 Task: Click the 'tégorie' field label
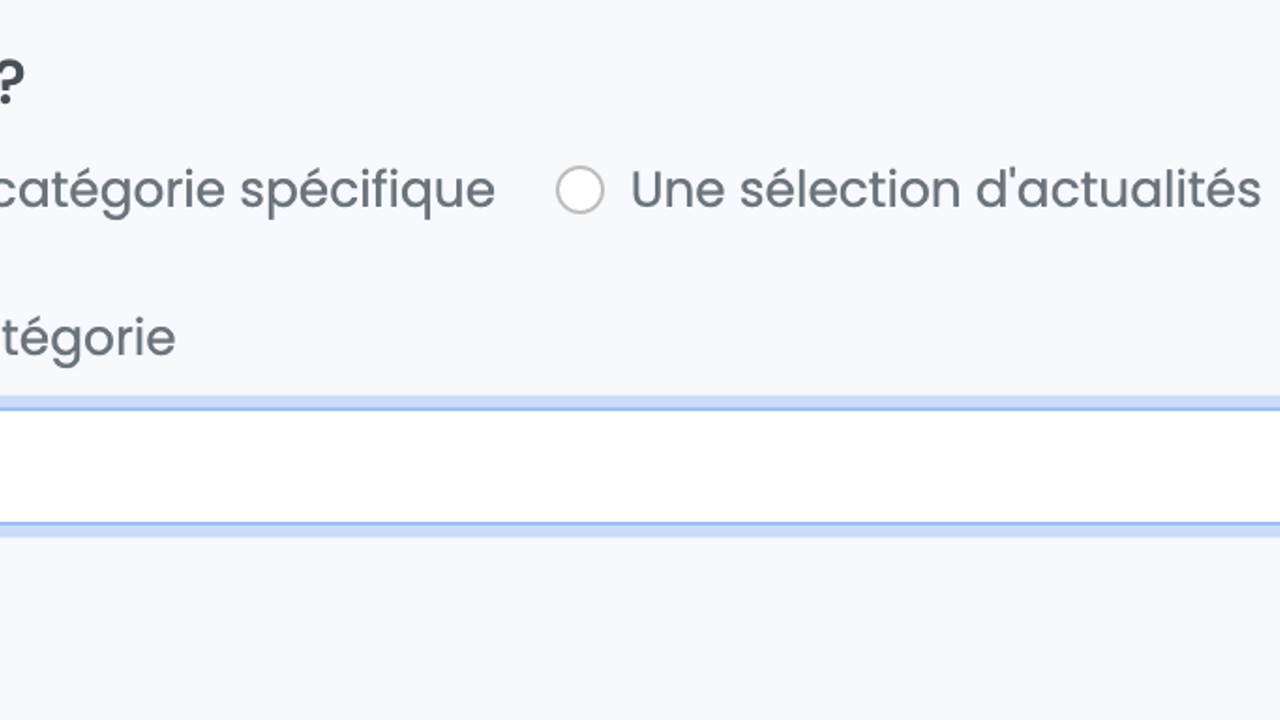[x=86, y=338]
